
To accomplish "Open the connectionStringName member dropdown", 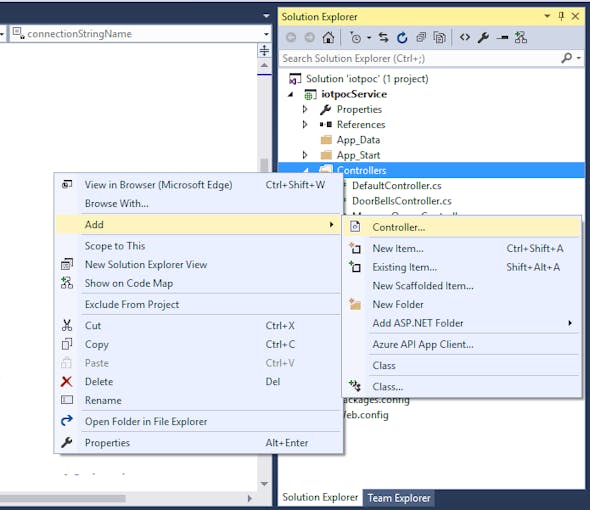I will pyautogui.click(x=266, y=34).
